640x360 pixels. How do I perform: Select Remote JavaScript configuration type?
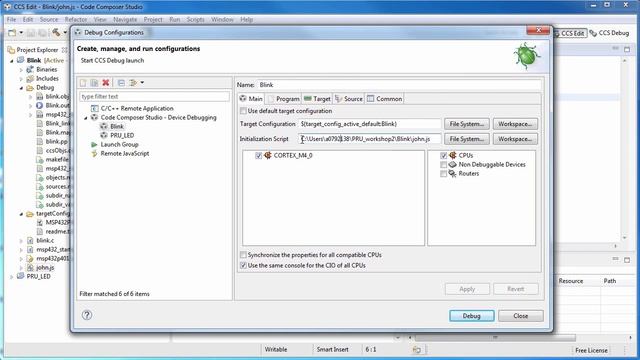tap(124, 153)
